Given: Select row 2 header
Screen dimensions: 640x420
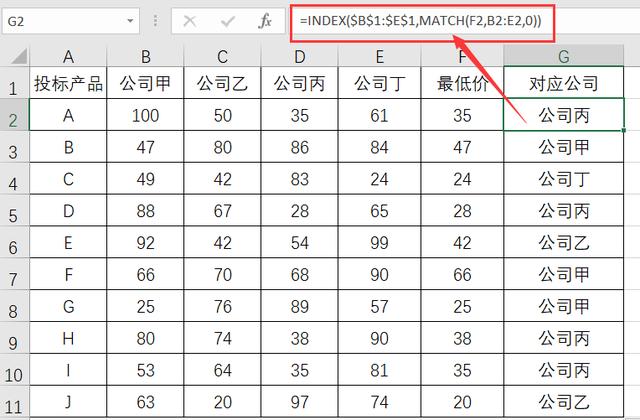Looking at the screenshot, I should [14, 115].
